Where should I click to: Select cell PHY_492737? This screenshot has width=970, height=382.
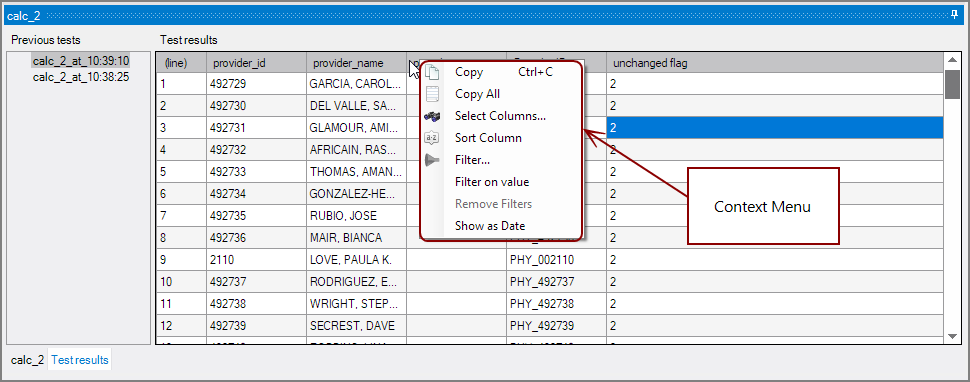(556, 282)
